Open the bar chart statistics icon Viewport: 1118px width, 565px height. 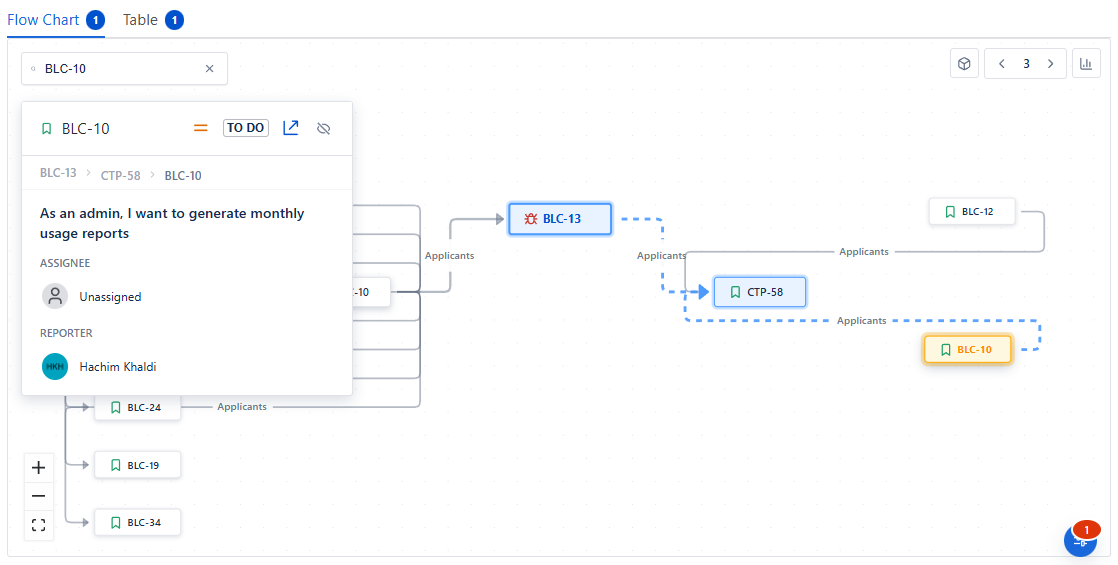(1086, 64)
